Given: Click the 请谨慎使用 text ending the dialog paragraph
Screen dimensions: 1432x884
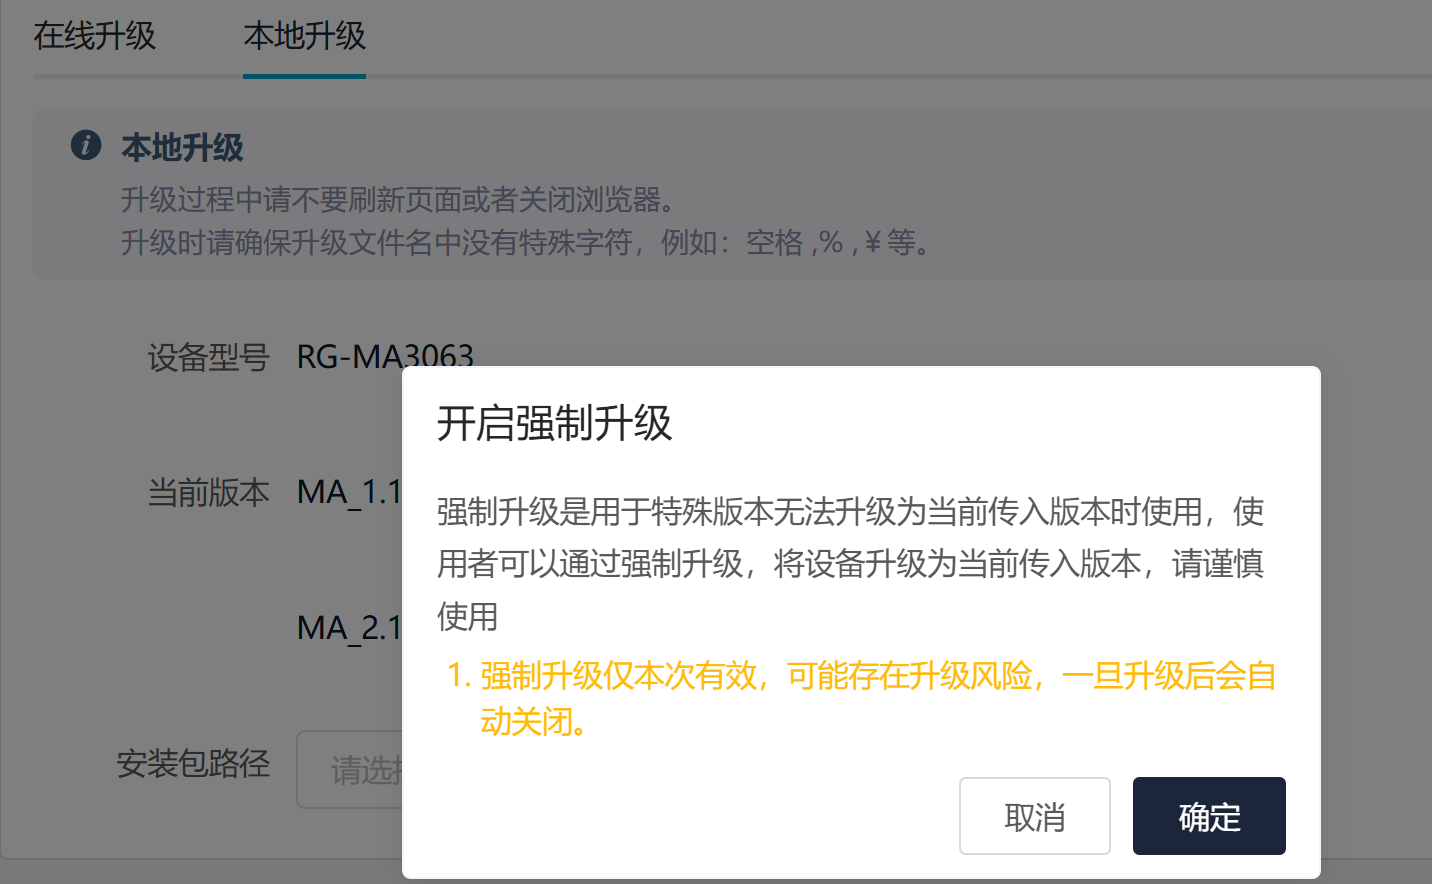Looking at the screenshot, I should tap(1218, 564).
